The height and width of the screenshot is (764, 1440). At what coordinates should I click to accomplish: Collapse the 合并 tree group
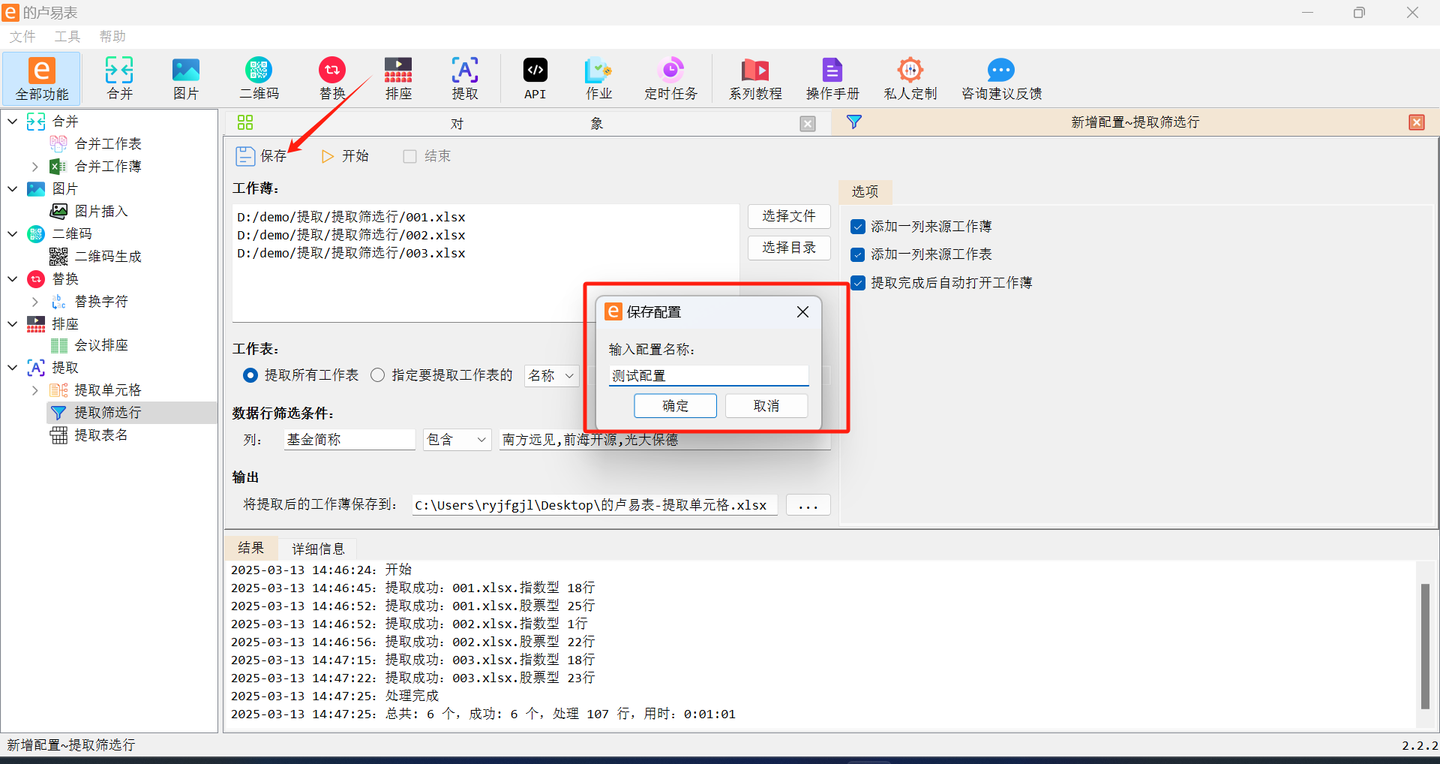[13, 121]
